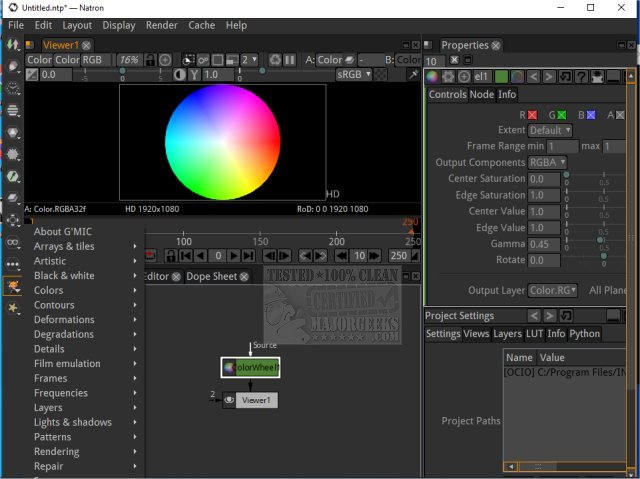The height and width of the screenshot is (479, 640).
Task: Click the help question mark icon in Properties
Action: (x=582, y=76)
